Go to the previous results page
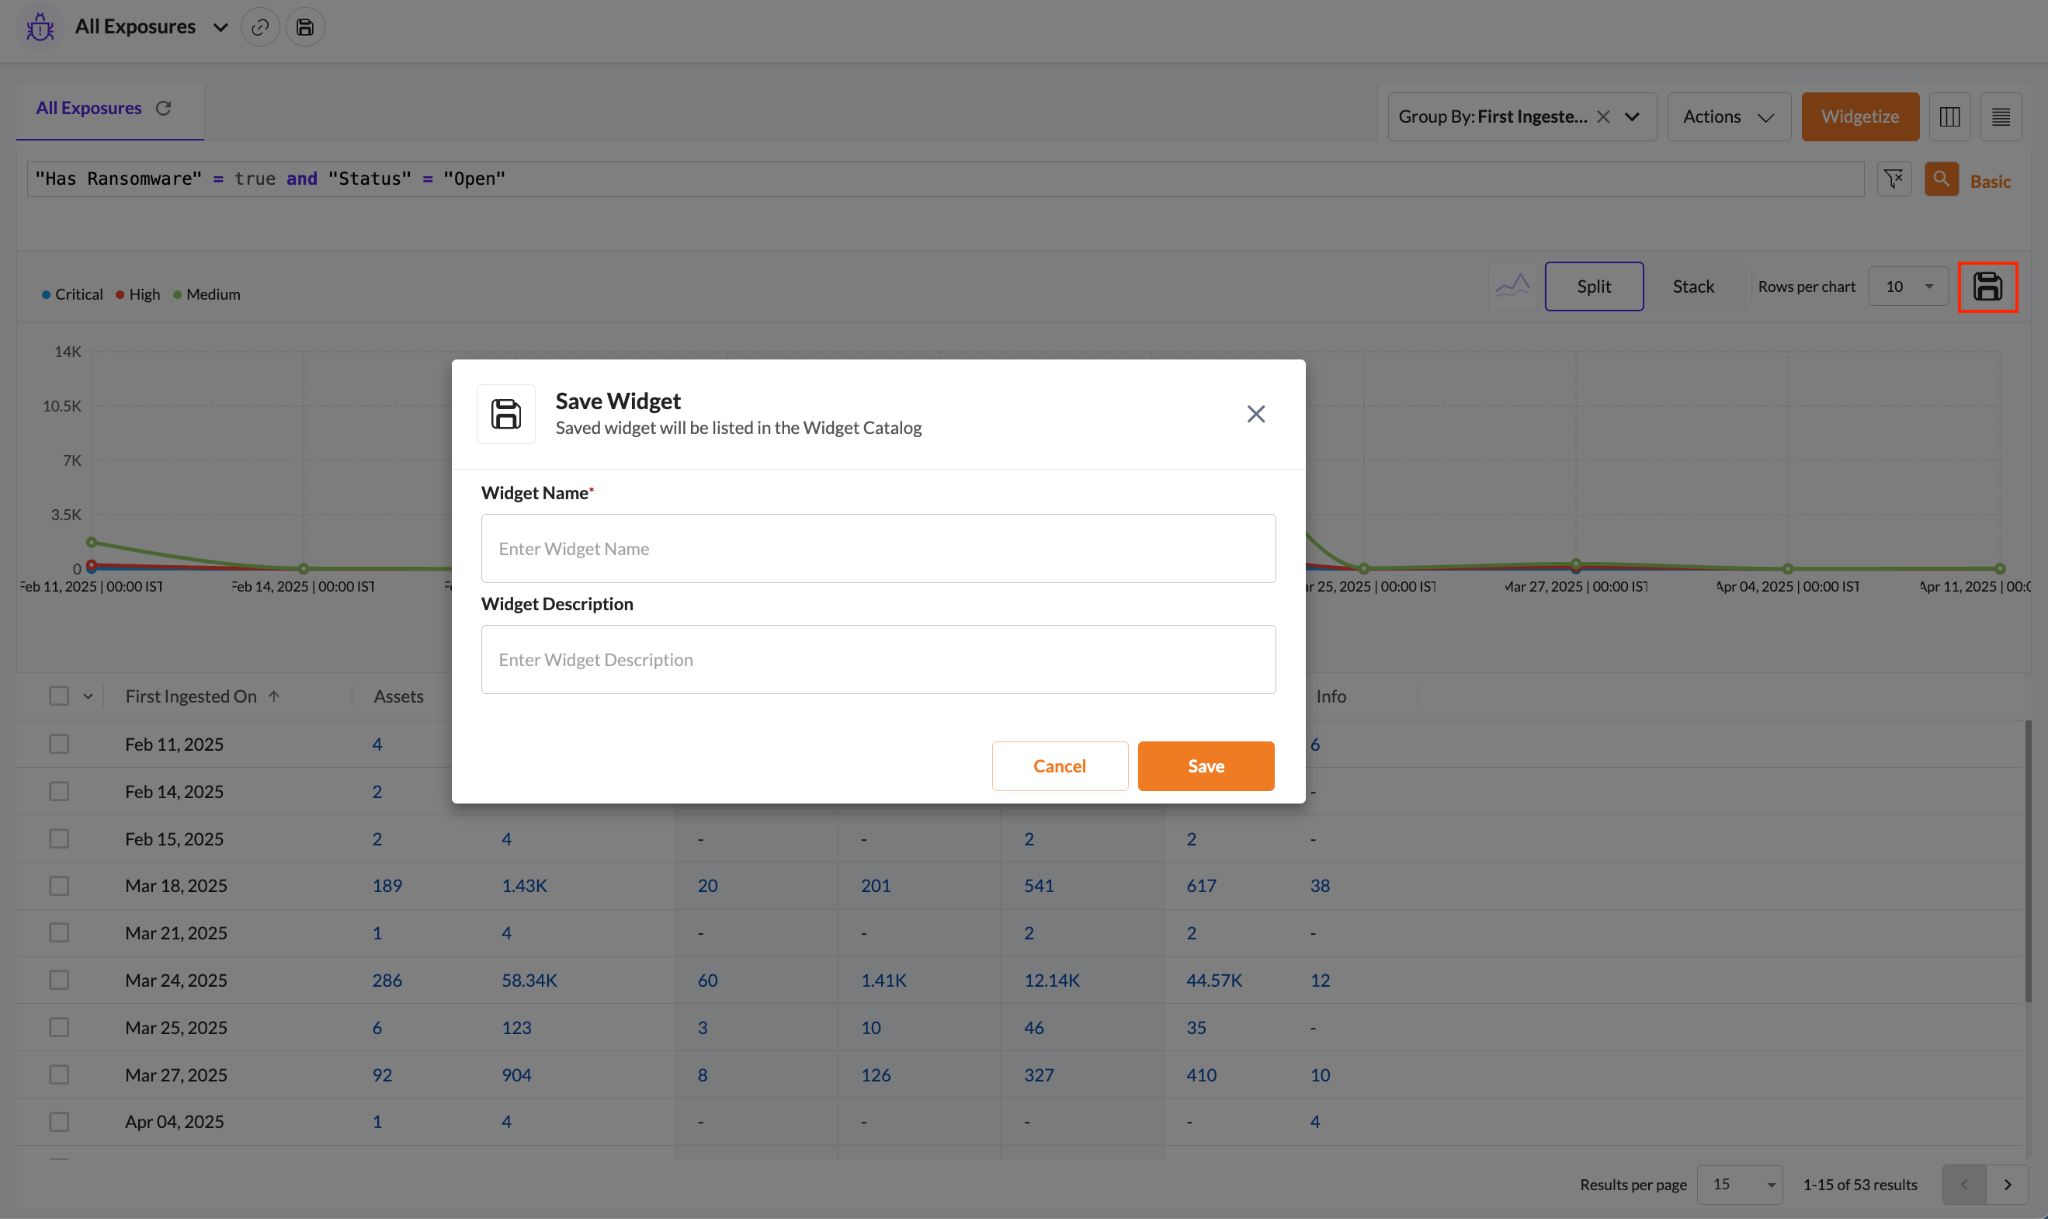 (x=1964, y=1184)
